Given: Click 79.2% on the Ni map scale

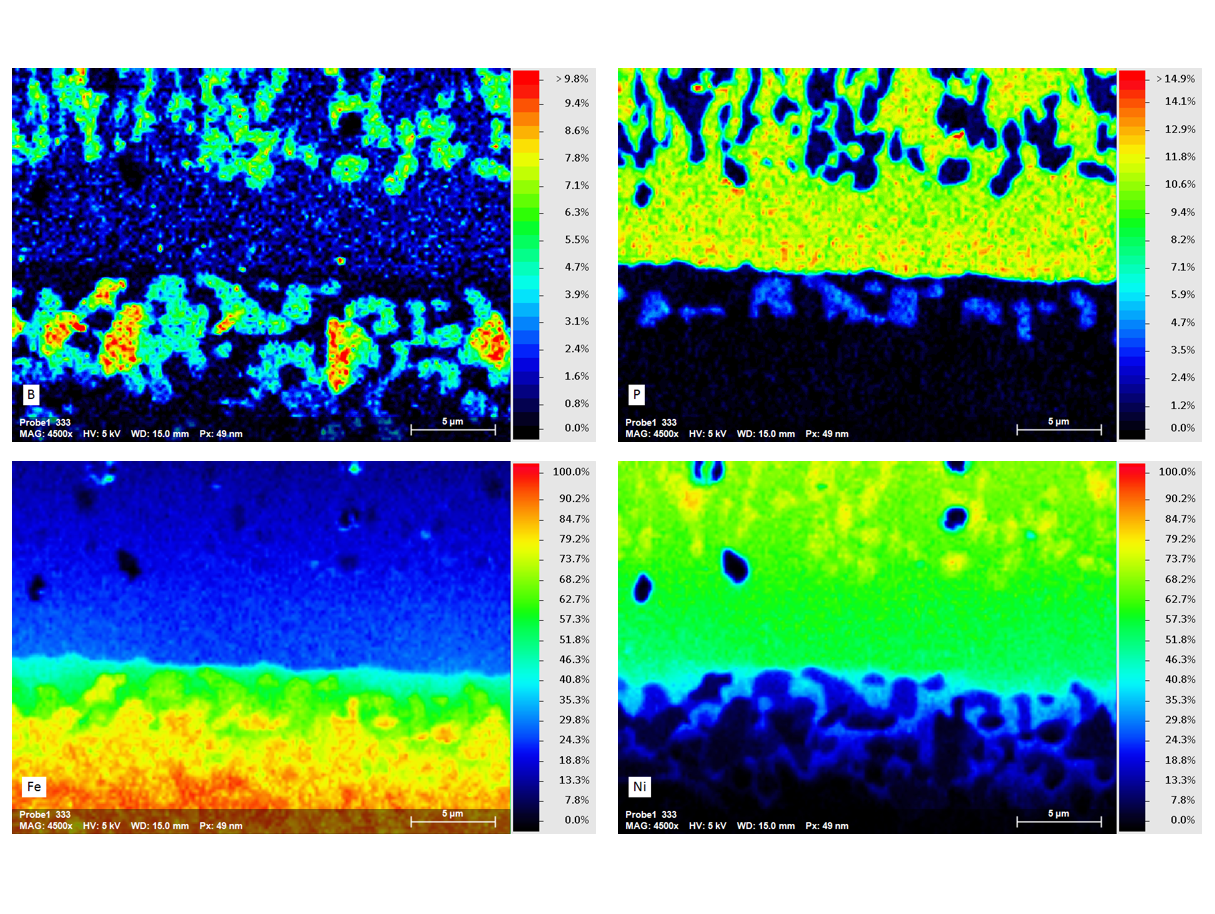Looking at the screenshot, I should coord(1181,539).
